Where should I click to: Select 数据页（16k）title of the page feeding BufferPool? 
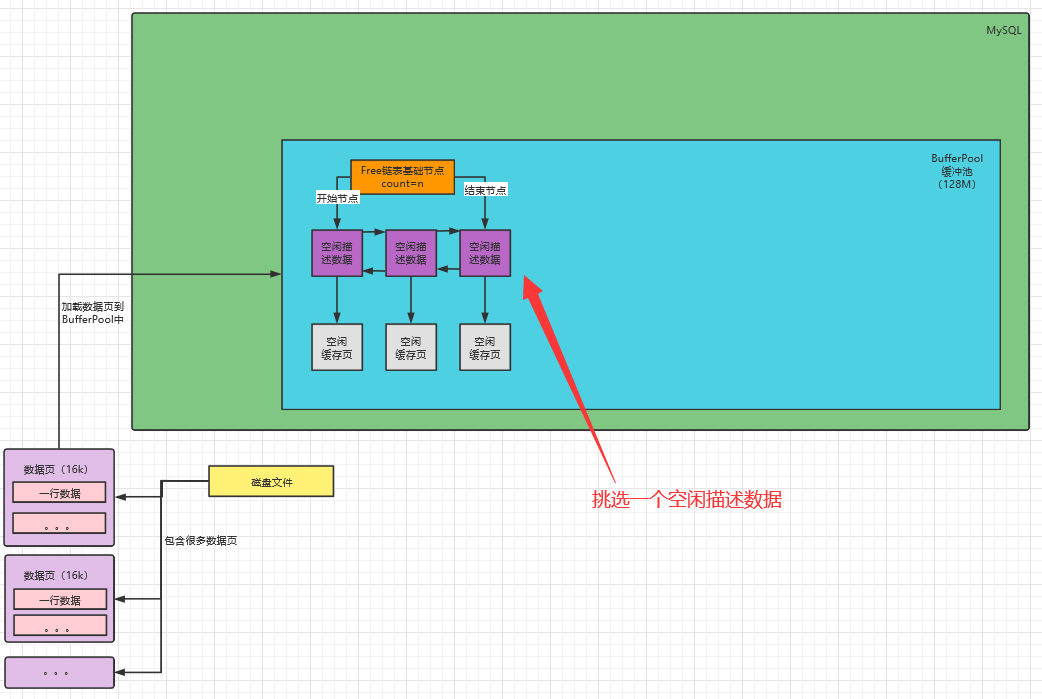tap(56, 469)
